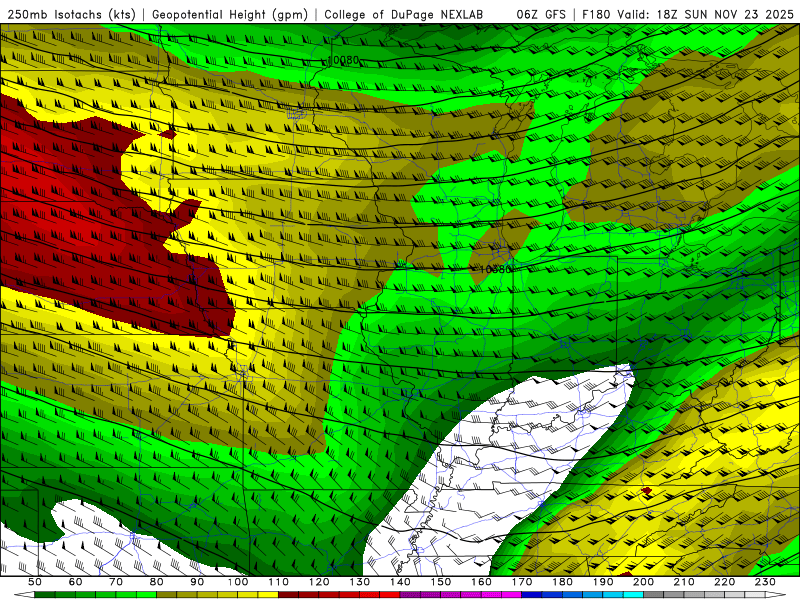
Task: Click the 230 value on the color scale
Action: (765, 582)
